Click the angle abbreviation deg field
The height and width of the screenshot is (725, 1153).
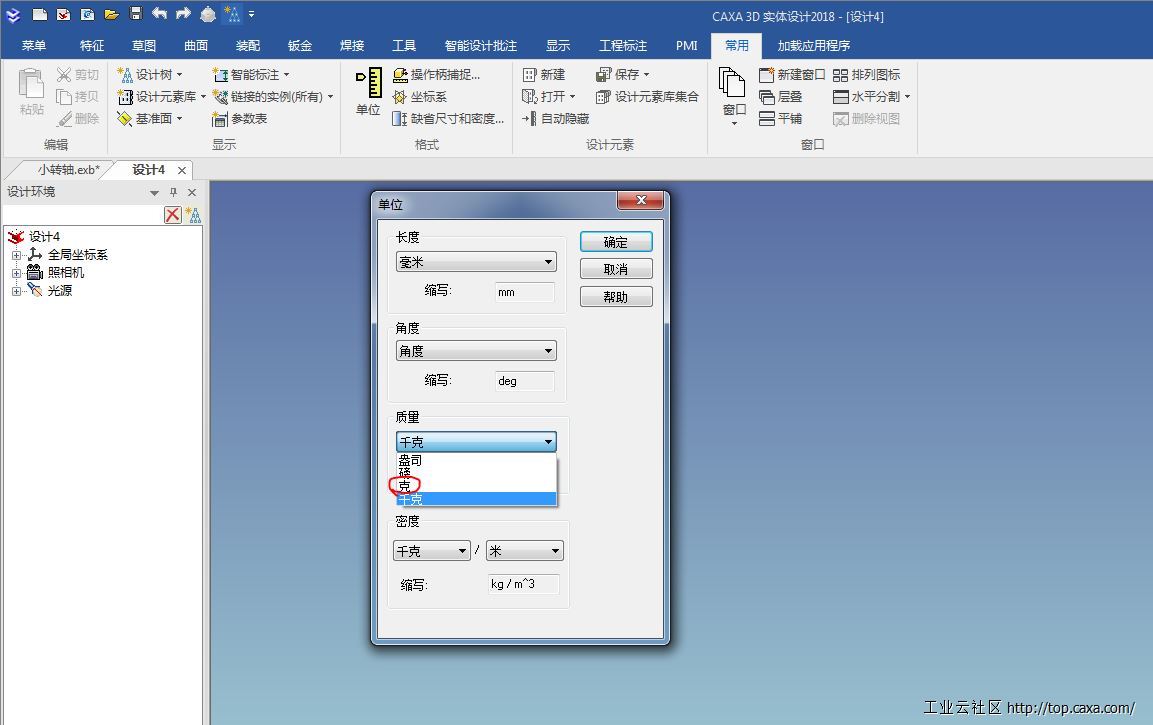pos(524,381)
